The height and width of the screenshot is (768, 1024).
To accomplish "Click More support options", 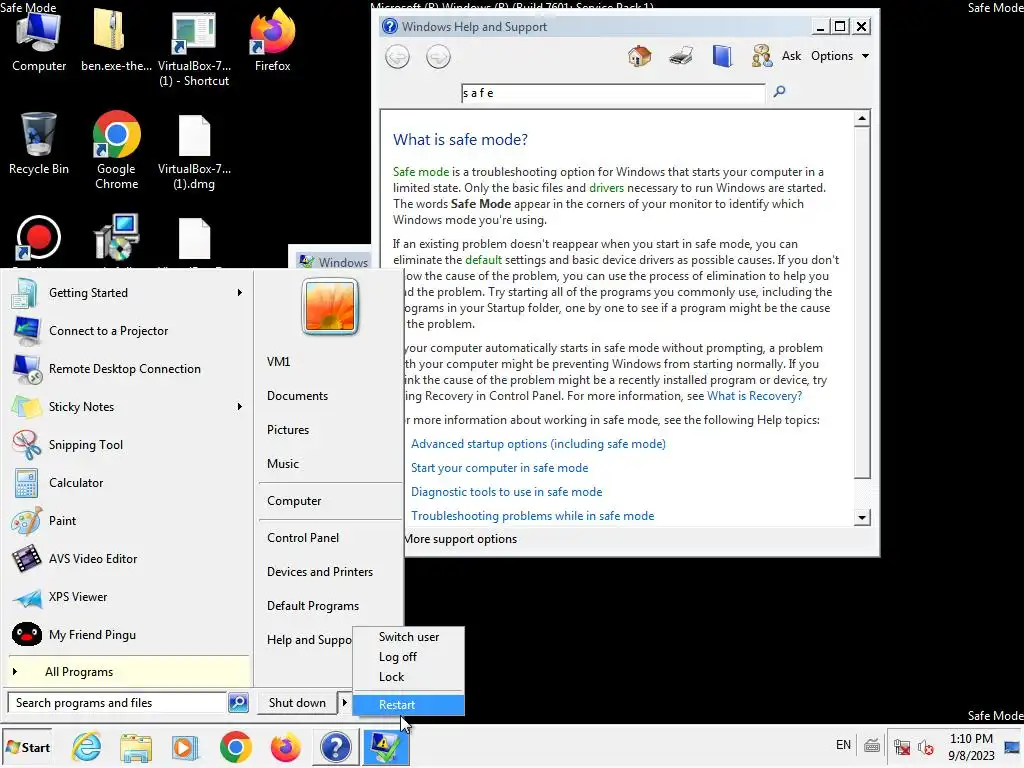I will pos(460,539).
